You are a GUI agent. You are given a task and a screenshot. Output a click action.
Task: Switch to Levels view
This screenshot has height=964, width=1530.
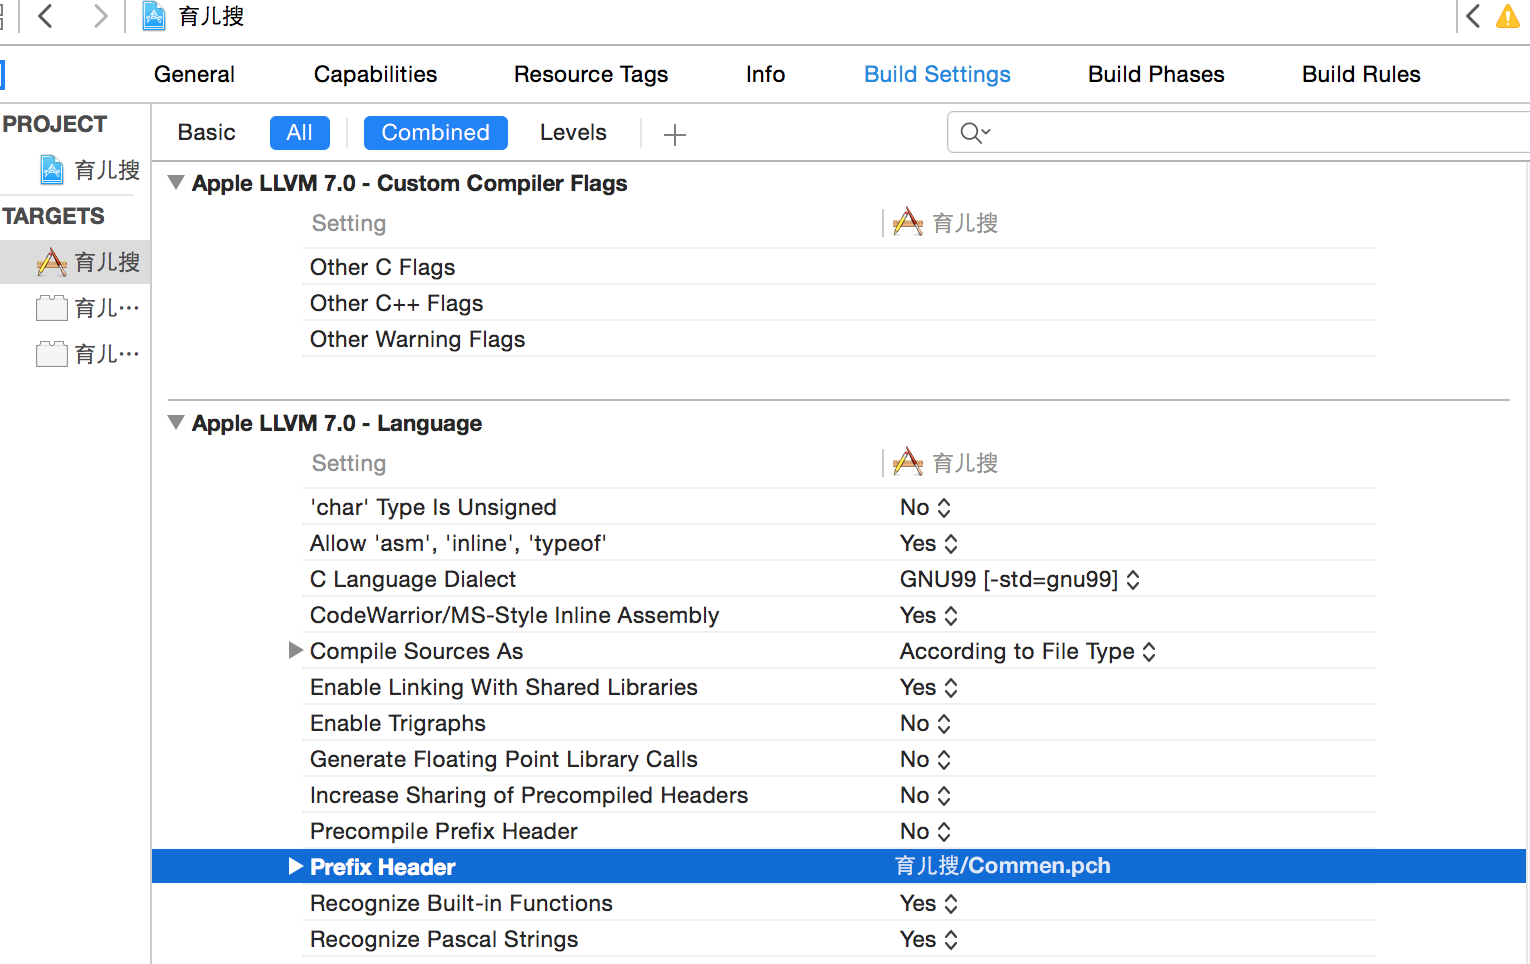pyautogui.click(x=573, y=133)
